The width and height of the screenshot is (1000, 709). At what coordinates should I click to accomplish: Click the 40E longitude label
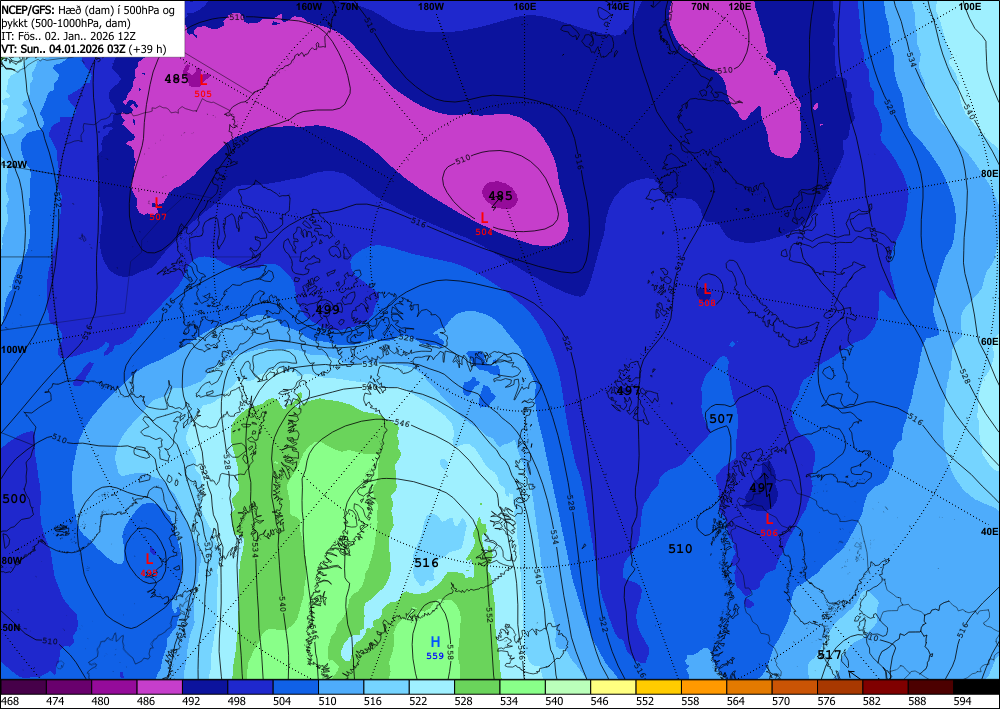(x=989, y=531)
